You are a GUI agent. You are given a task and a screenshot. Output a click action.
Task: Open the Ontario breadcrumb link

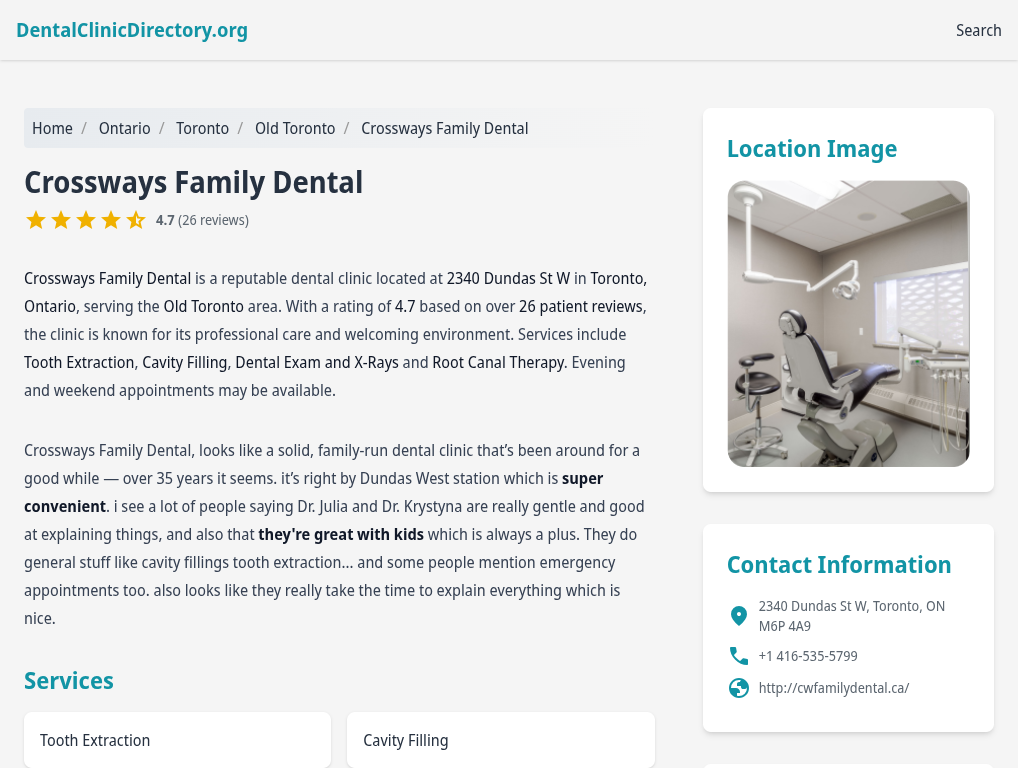[x=124, y=129]
